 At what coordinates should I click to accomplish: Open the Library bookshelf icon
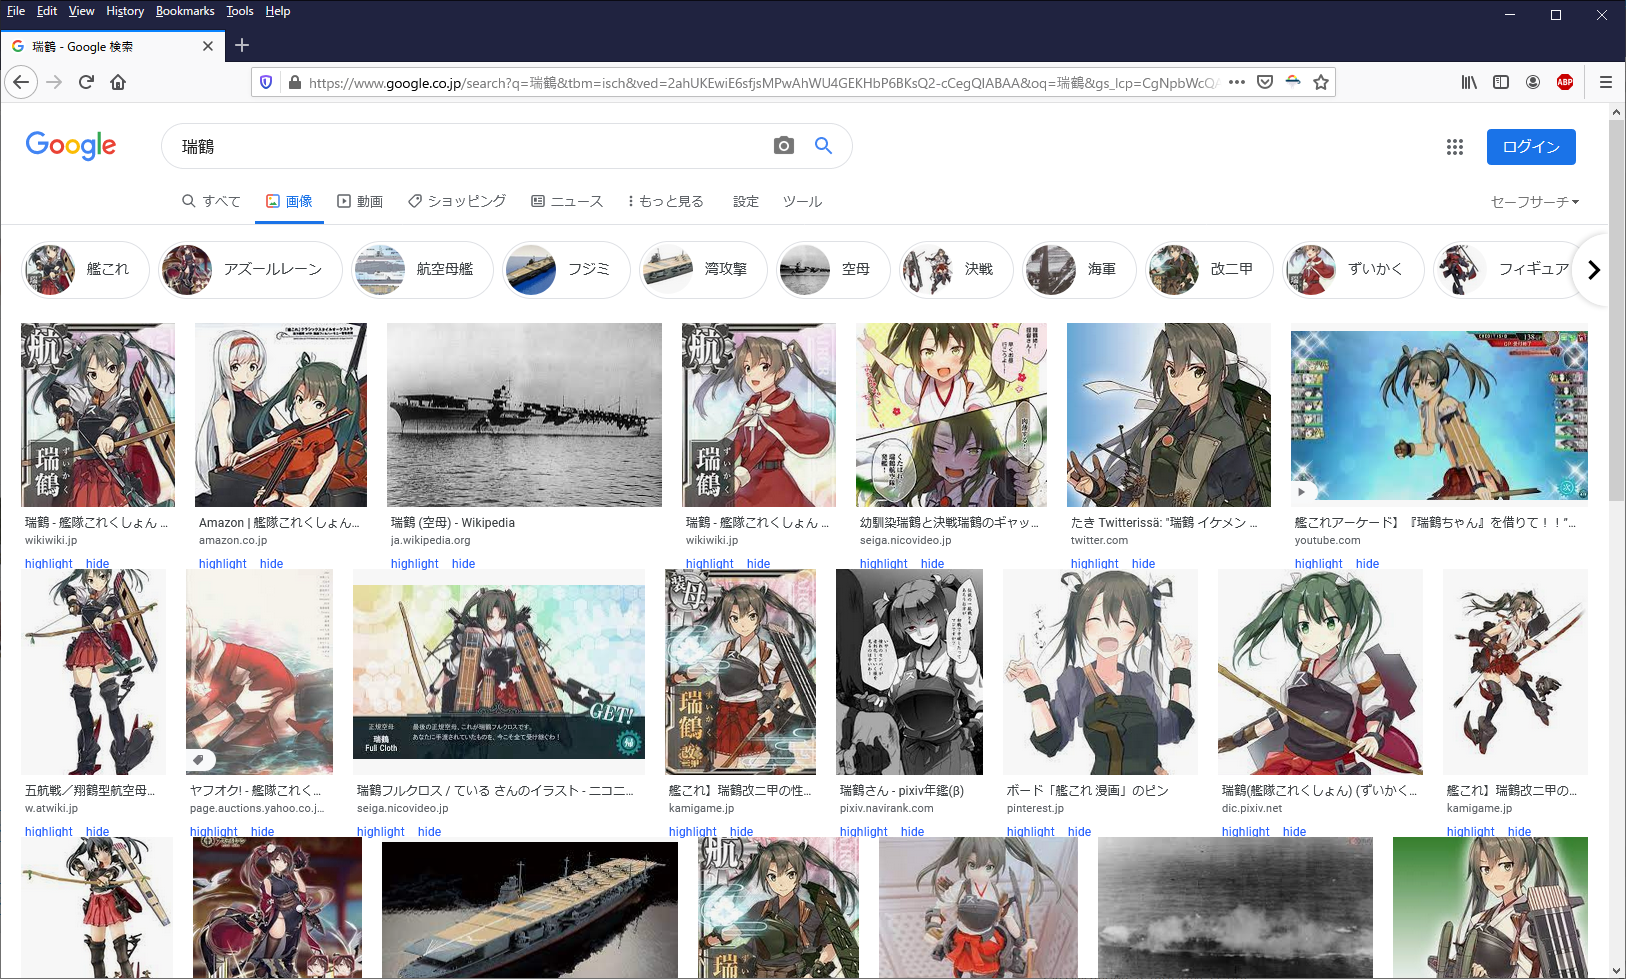click(1468, 82)
